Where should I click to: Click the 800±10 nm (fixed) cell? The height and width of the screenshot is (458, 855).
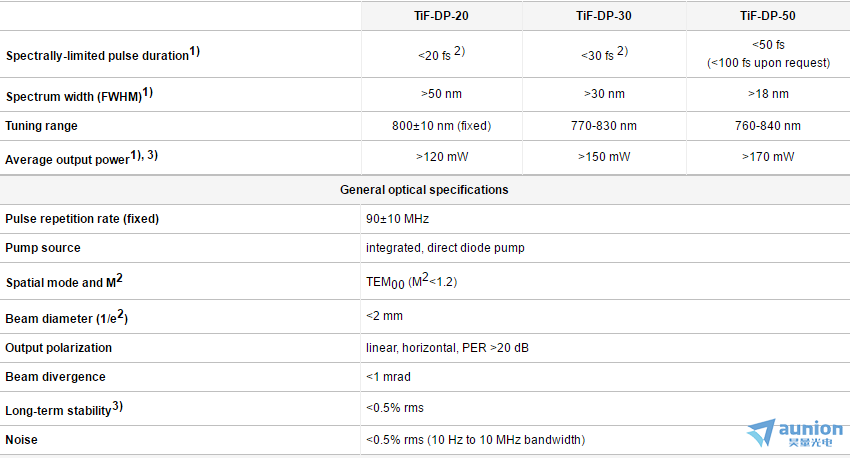coord(441,126)
